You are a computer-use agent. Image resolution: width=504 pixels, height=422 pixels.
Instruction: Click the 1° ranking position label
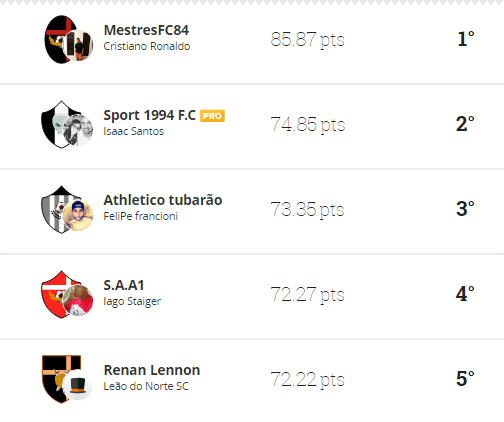[466, 39]
